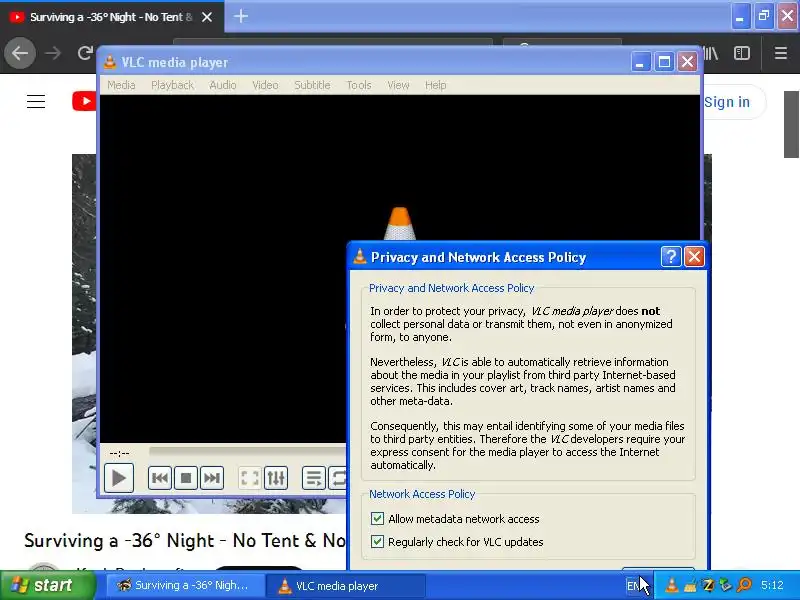Toggle the loop icon in VLC

point(338,478)
